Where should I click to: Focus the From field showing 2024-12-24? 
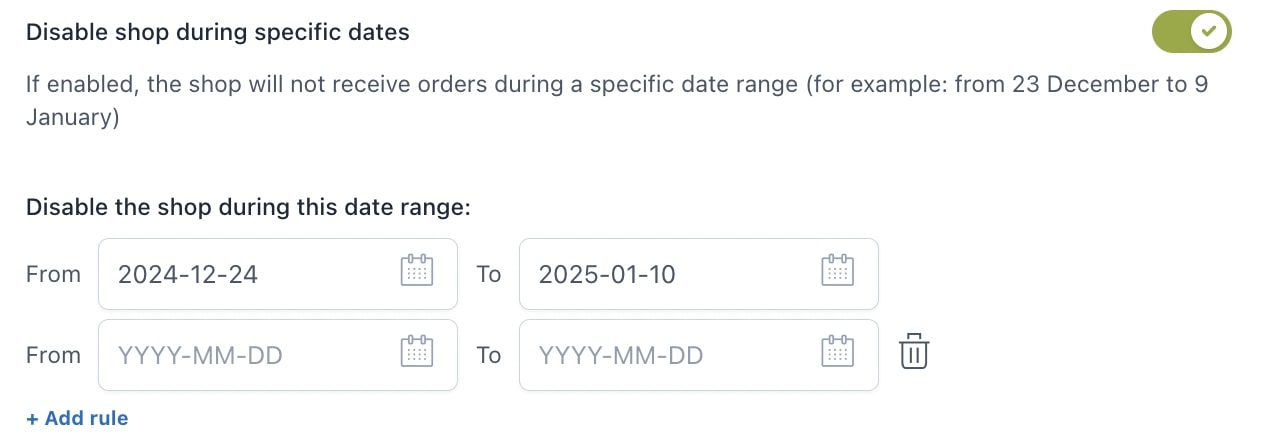point(278,274)
